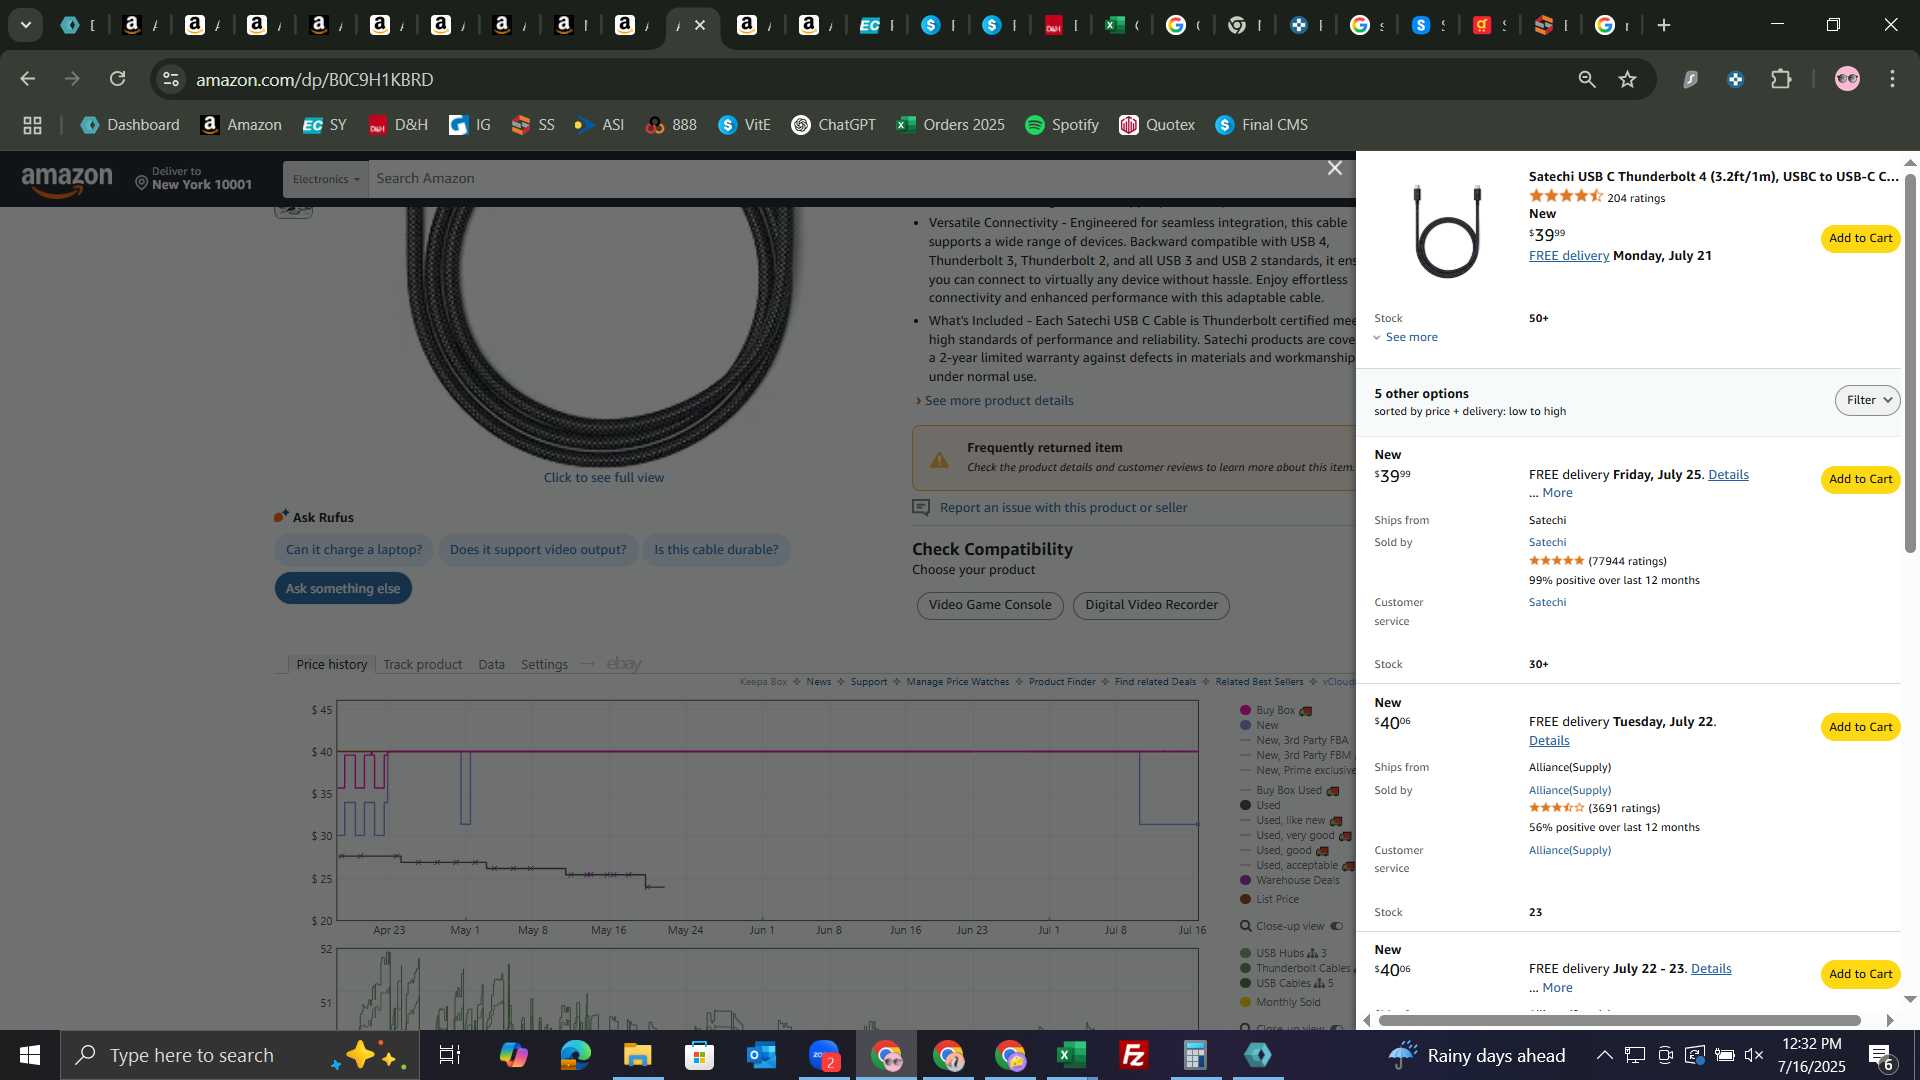The image size is (1920, 1080).
Task: Open the VitE bookmark
Action: click(745, 125)
